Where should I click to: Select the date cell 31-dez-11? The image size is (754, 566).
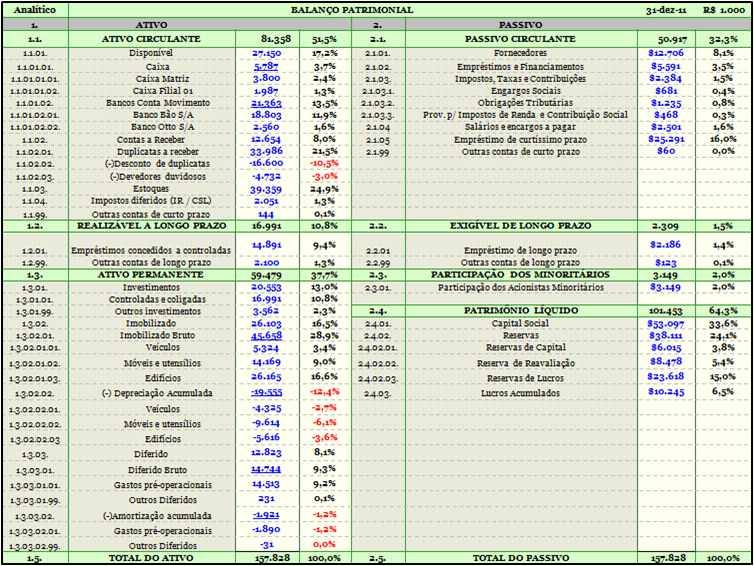tap(666, 10)
